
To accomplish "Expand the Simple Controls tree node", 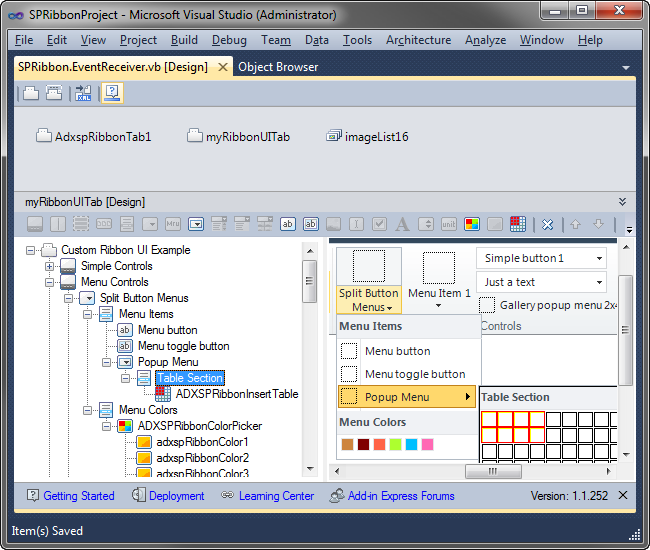I will click(49, 267).
